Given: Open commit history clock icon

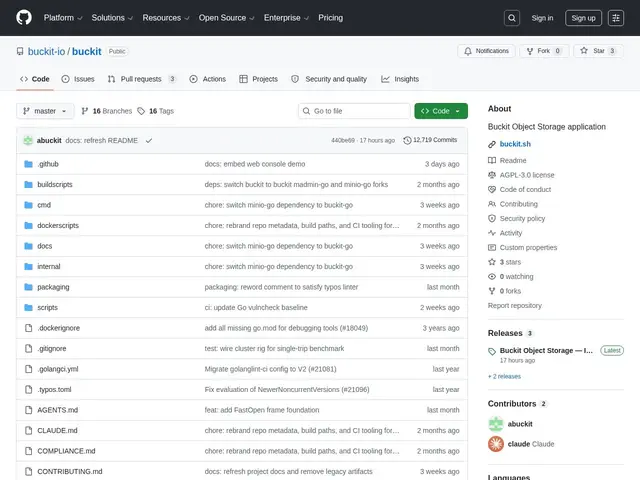Looking at the screenshot, I should click(x=407, y=140).
